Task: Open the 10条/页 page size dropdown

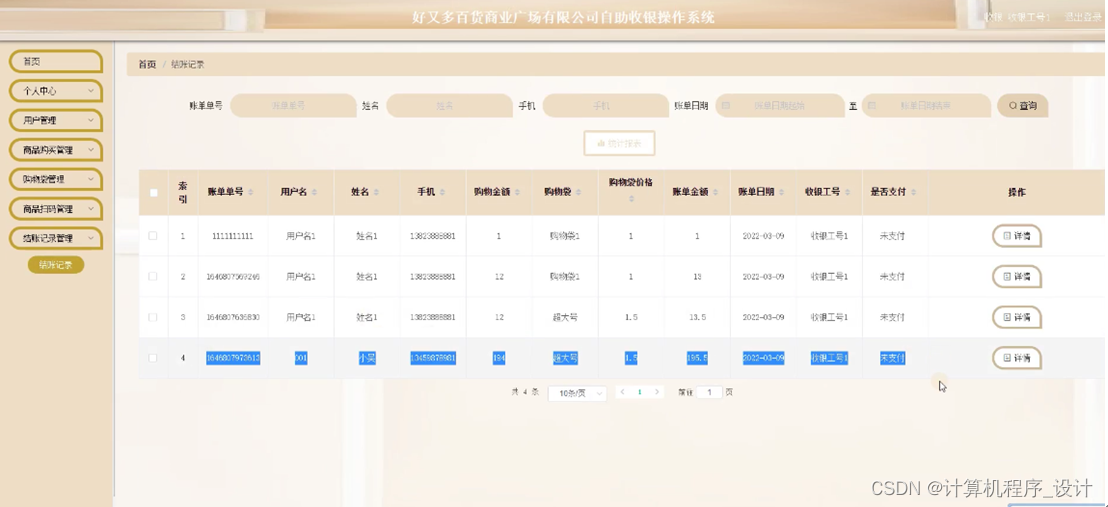Action: pos(577,393)
